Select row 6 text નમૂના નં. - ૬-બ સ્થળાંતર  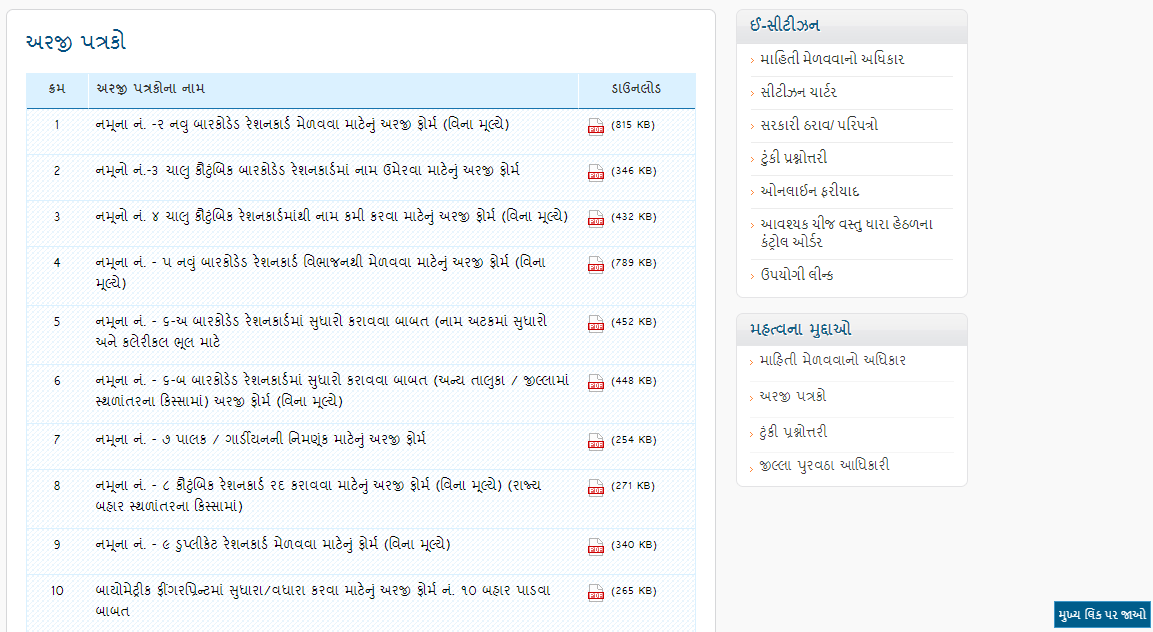tap(332, 391)
